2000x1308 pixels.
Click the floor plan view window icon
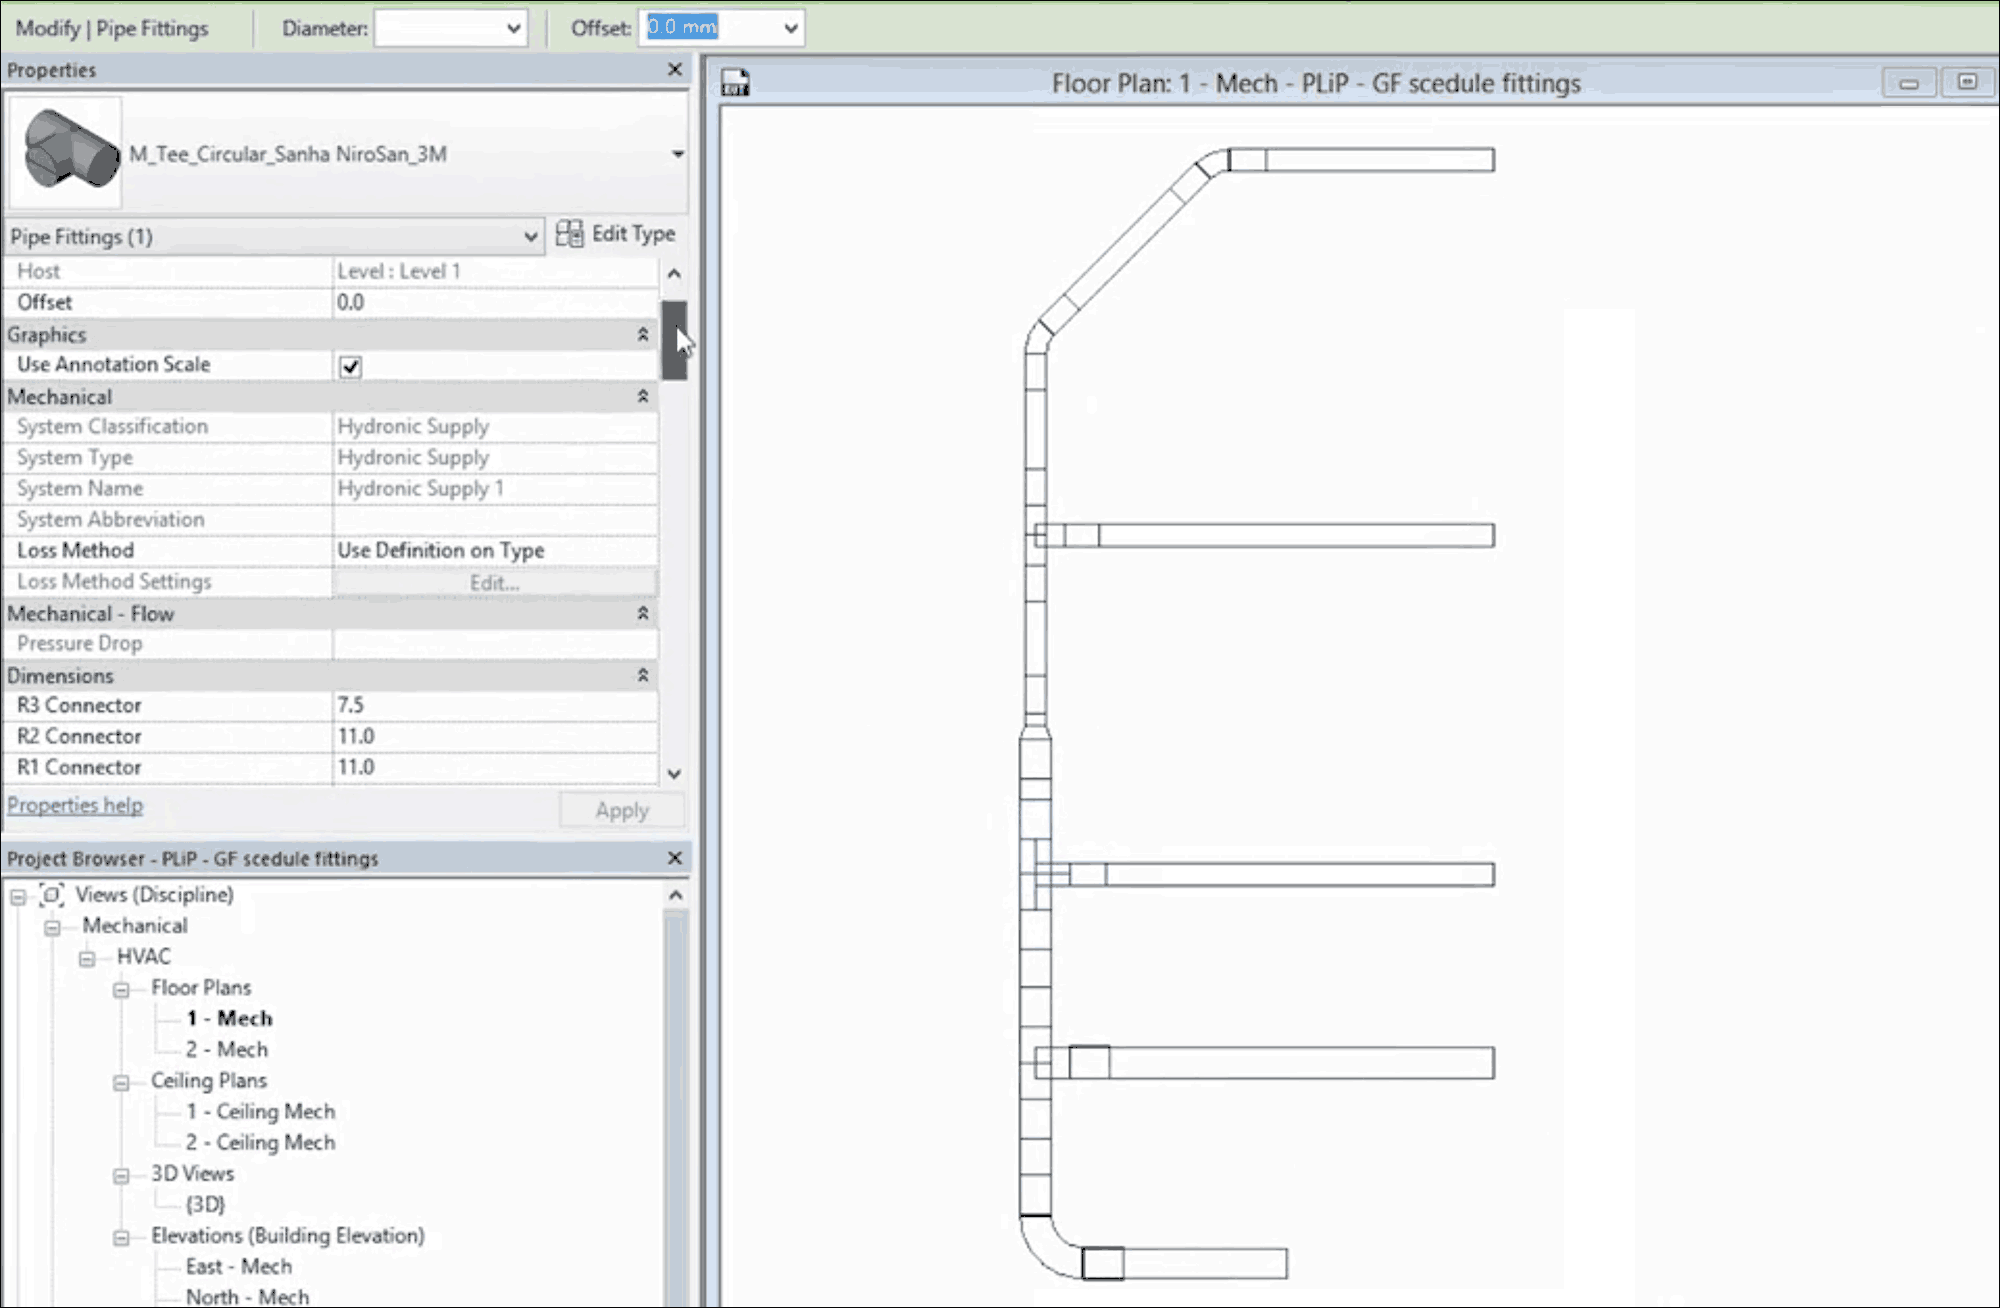pyautogui.click(x=735, y=82)
